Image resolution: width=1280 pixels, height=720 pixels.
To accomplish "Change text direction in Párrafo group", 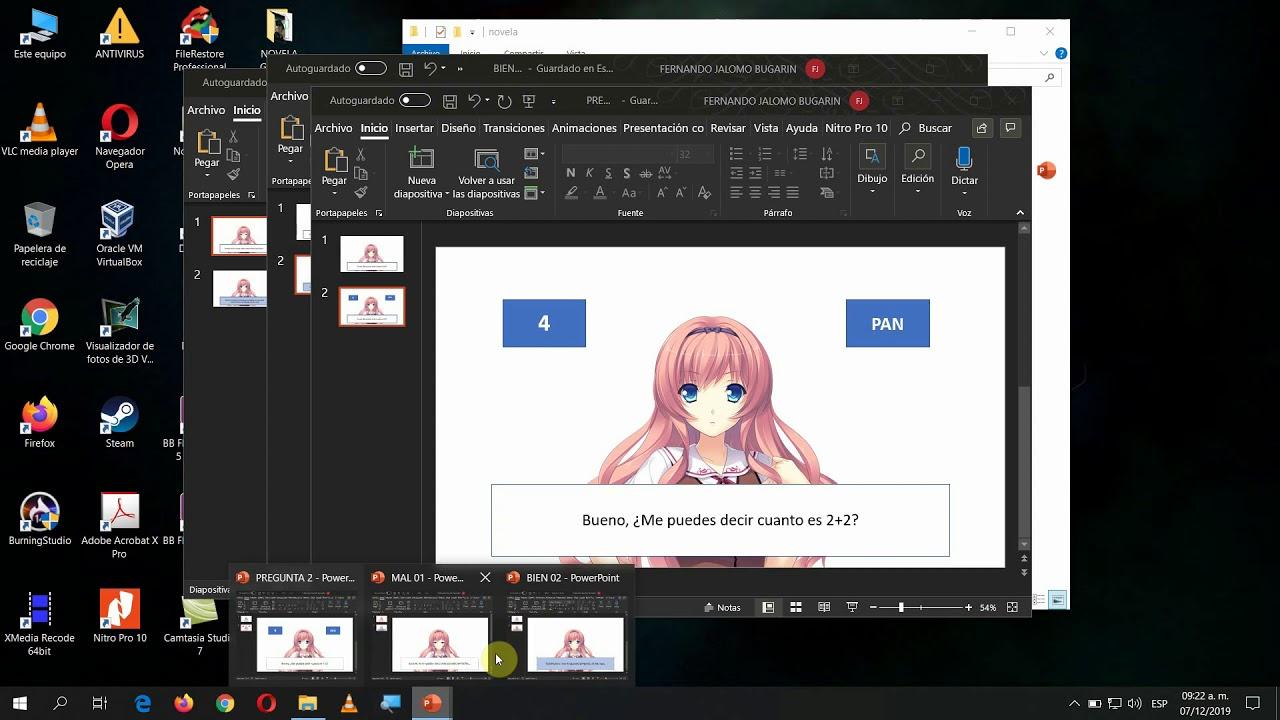I will (x=827, y=154).
